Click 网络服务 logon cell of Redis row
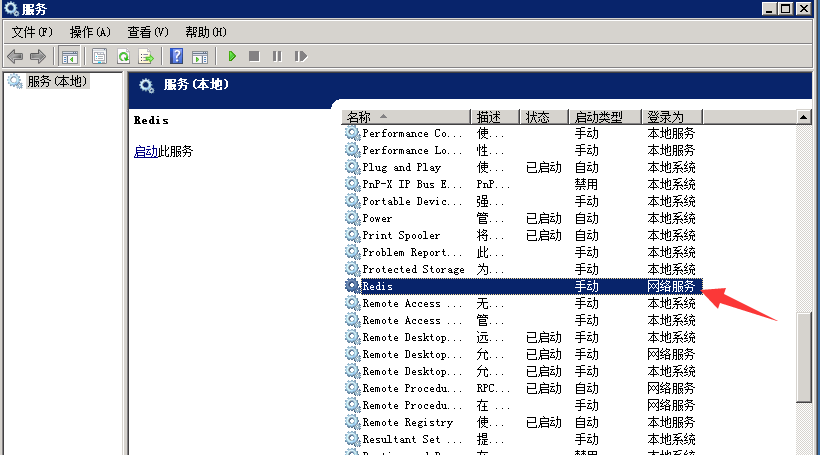820x455 pixels. point(671,286)
